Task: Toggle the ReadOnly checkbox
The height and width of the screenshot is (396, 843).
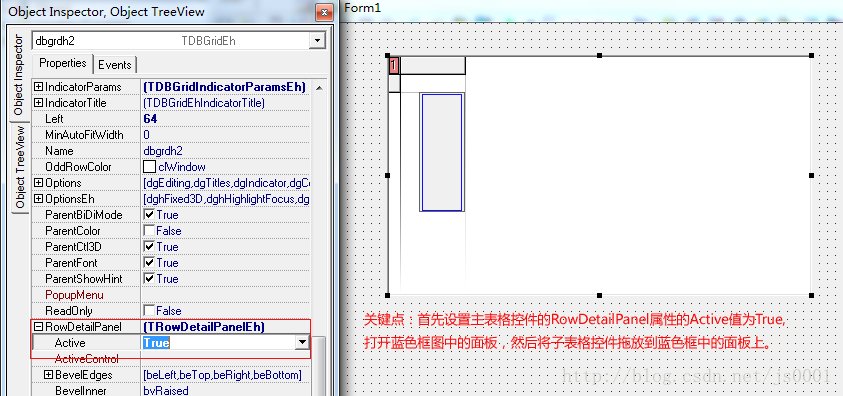Action: (x=149, y=311)
